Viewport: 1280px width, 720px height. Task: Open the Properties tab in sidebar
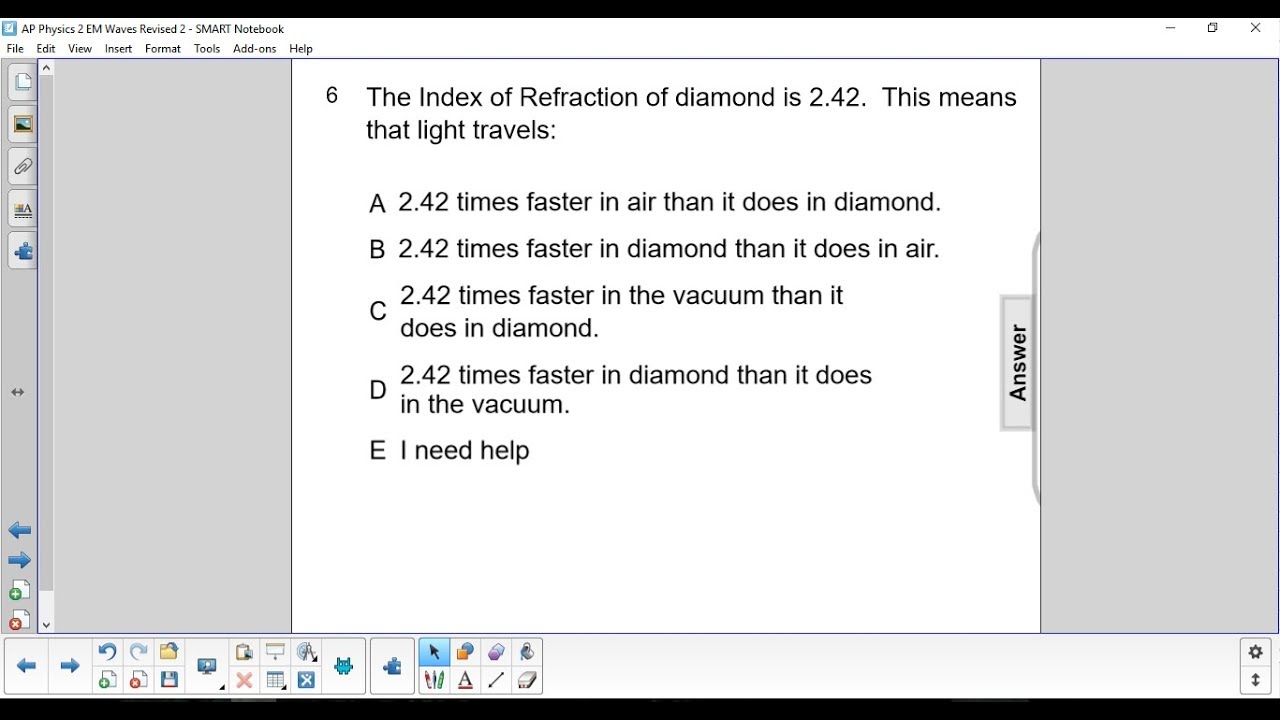(23, 210)
